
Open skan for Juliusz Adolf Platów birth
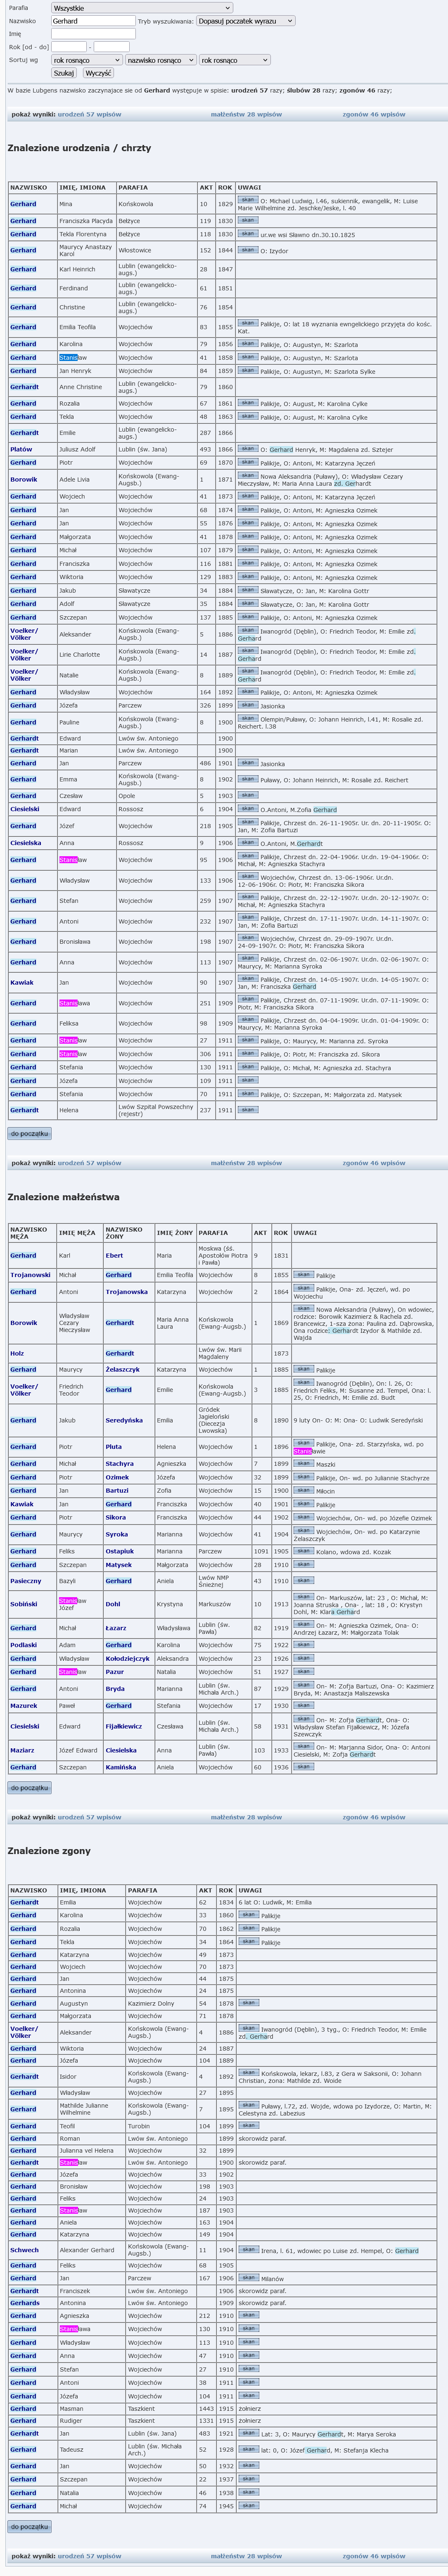coord(248,449)
